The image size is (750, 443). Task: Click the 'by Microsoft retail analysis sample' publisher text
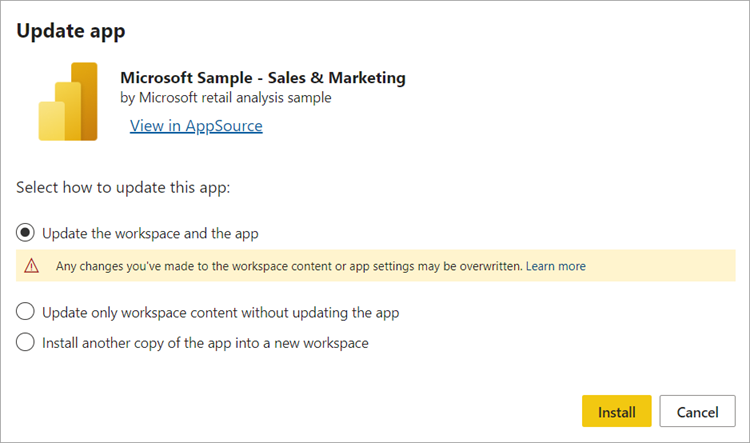225,98
